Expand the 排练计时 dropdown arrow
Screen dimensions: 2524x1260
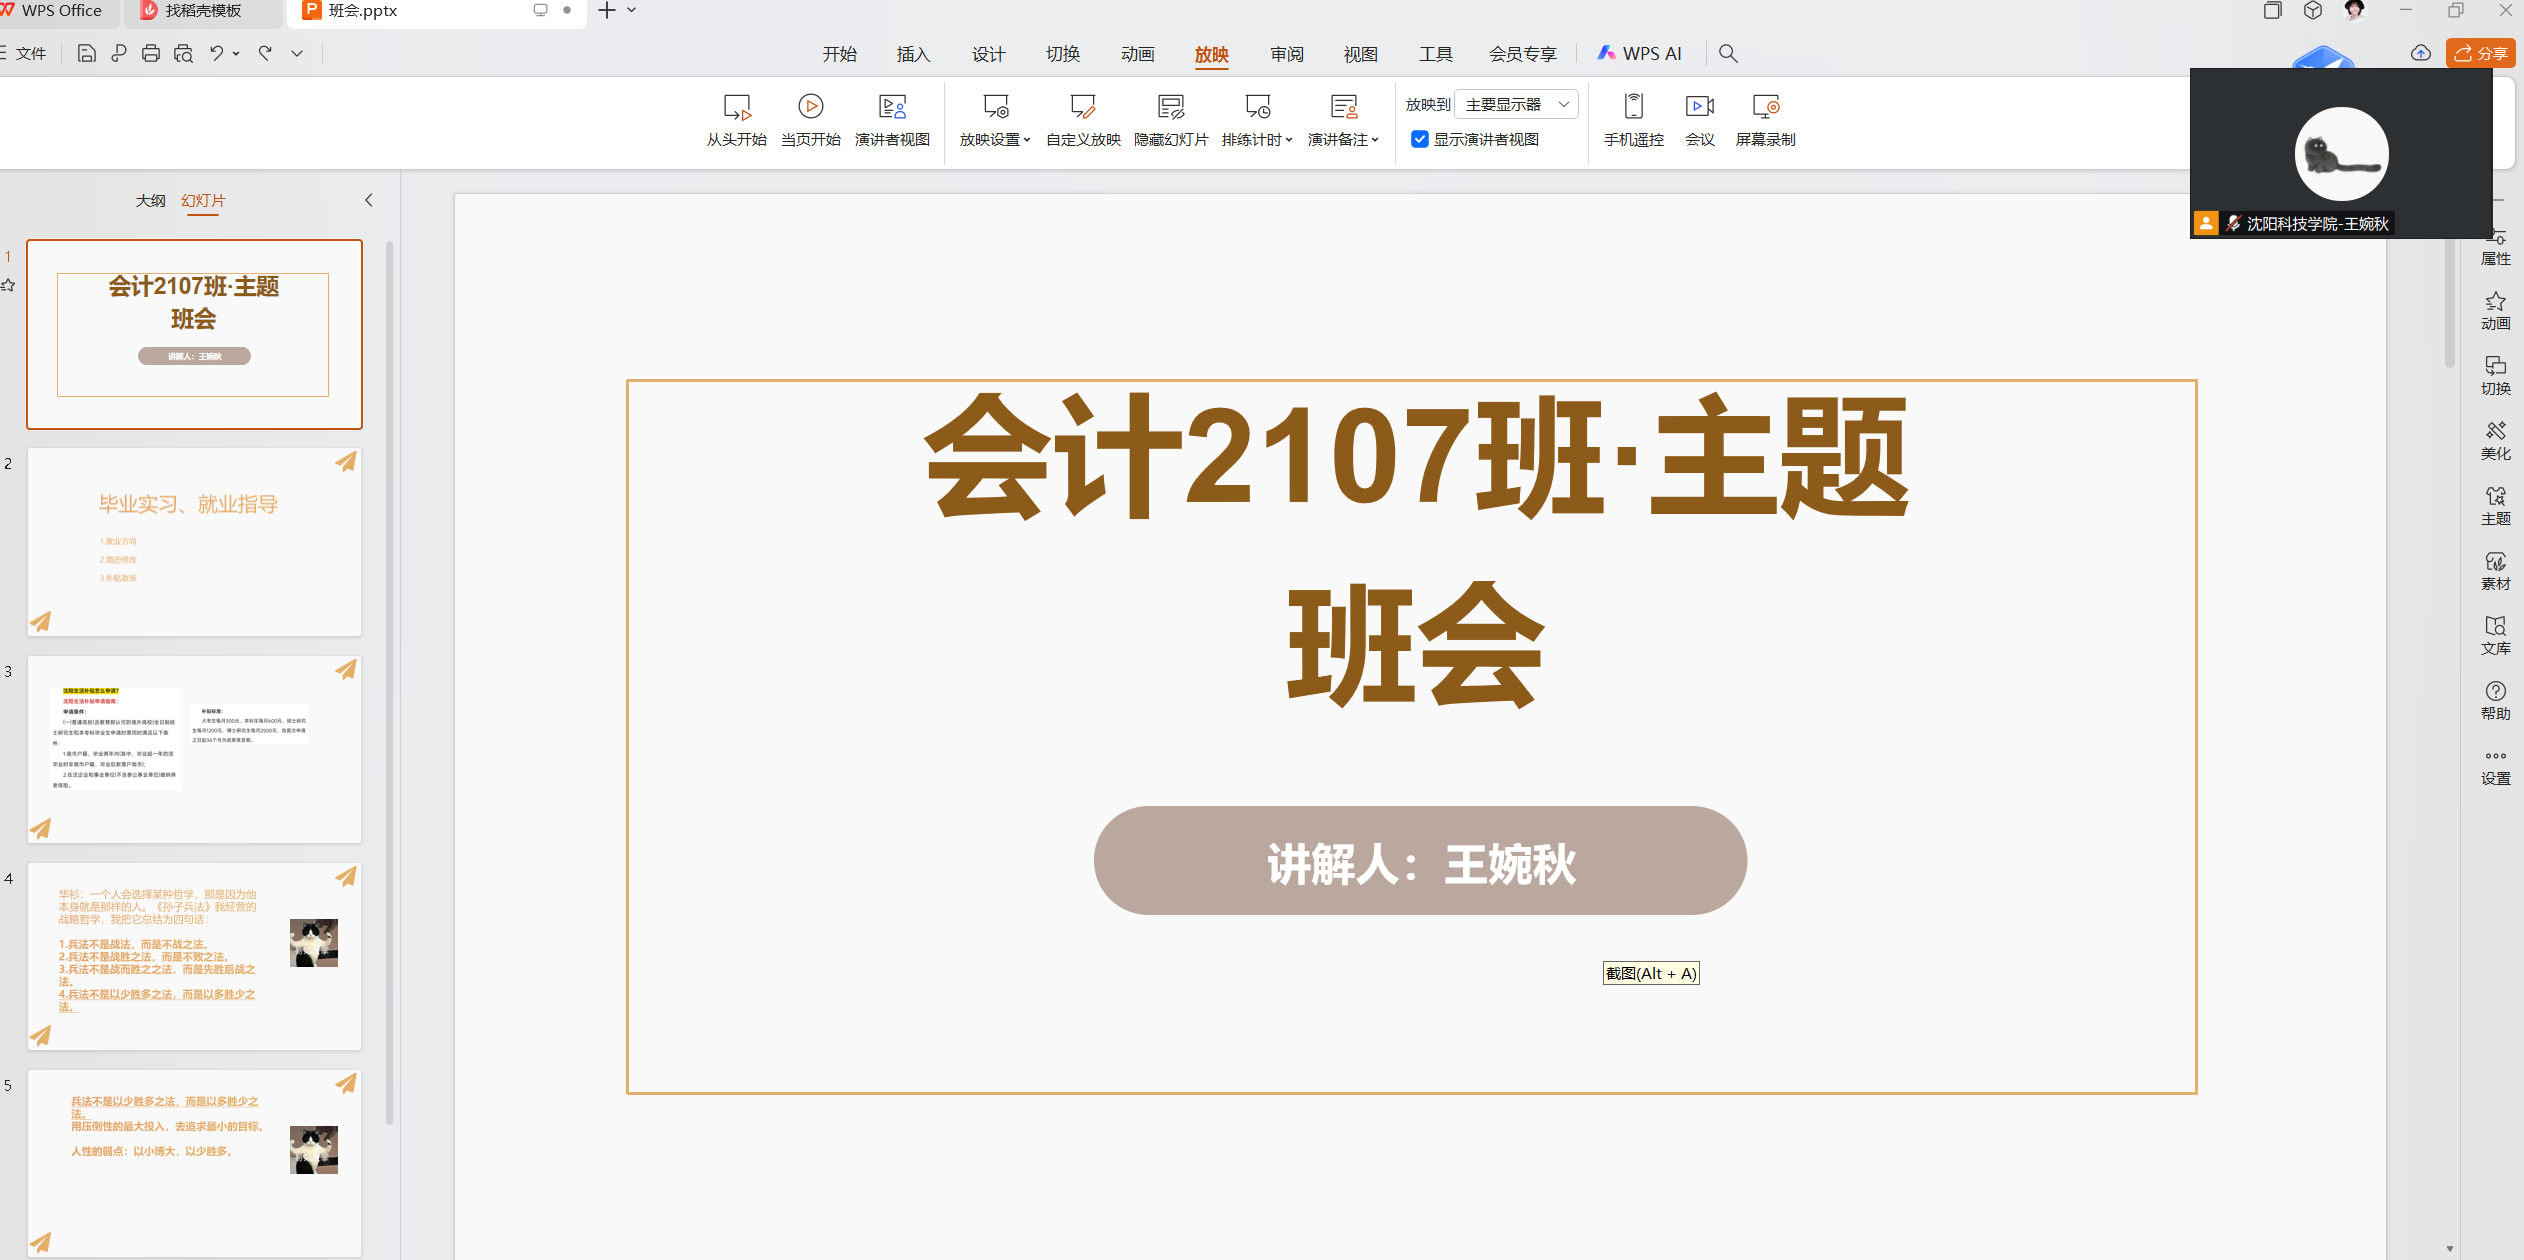(1289, 140)
